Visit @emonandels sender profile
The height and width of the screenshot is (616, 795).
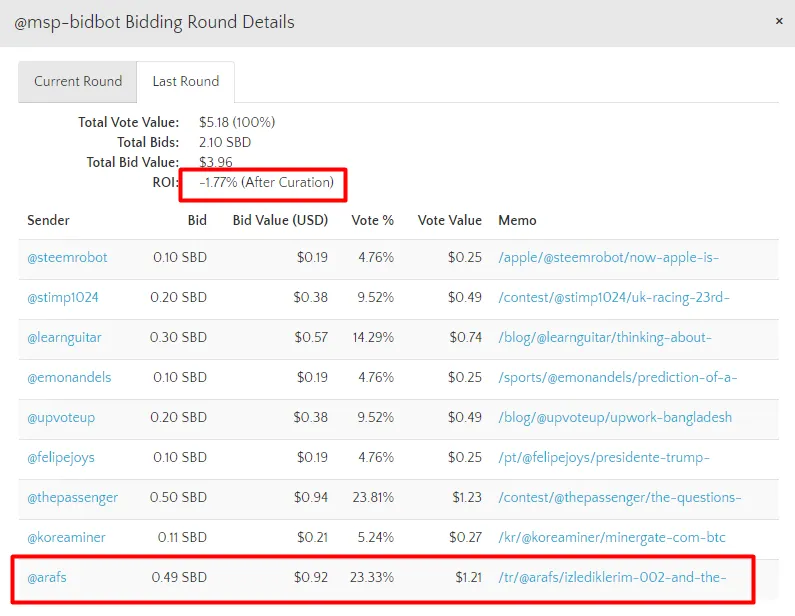tap(69, 378)
